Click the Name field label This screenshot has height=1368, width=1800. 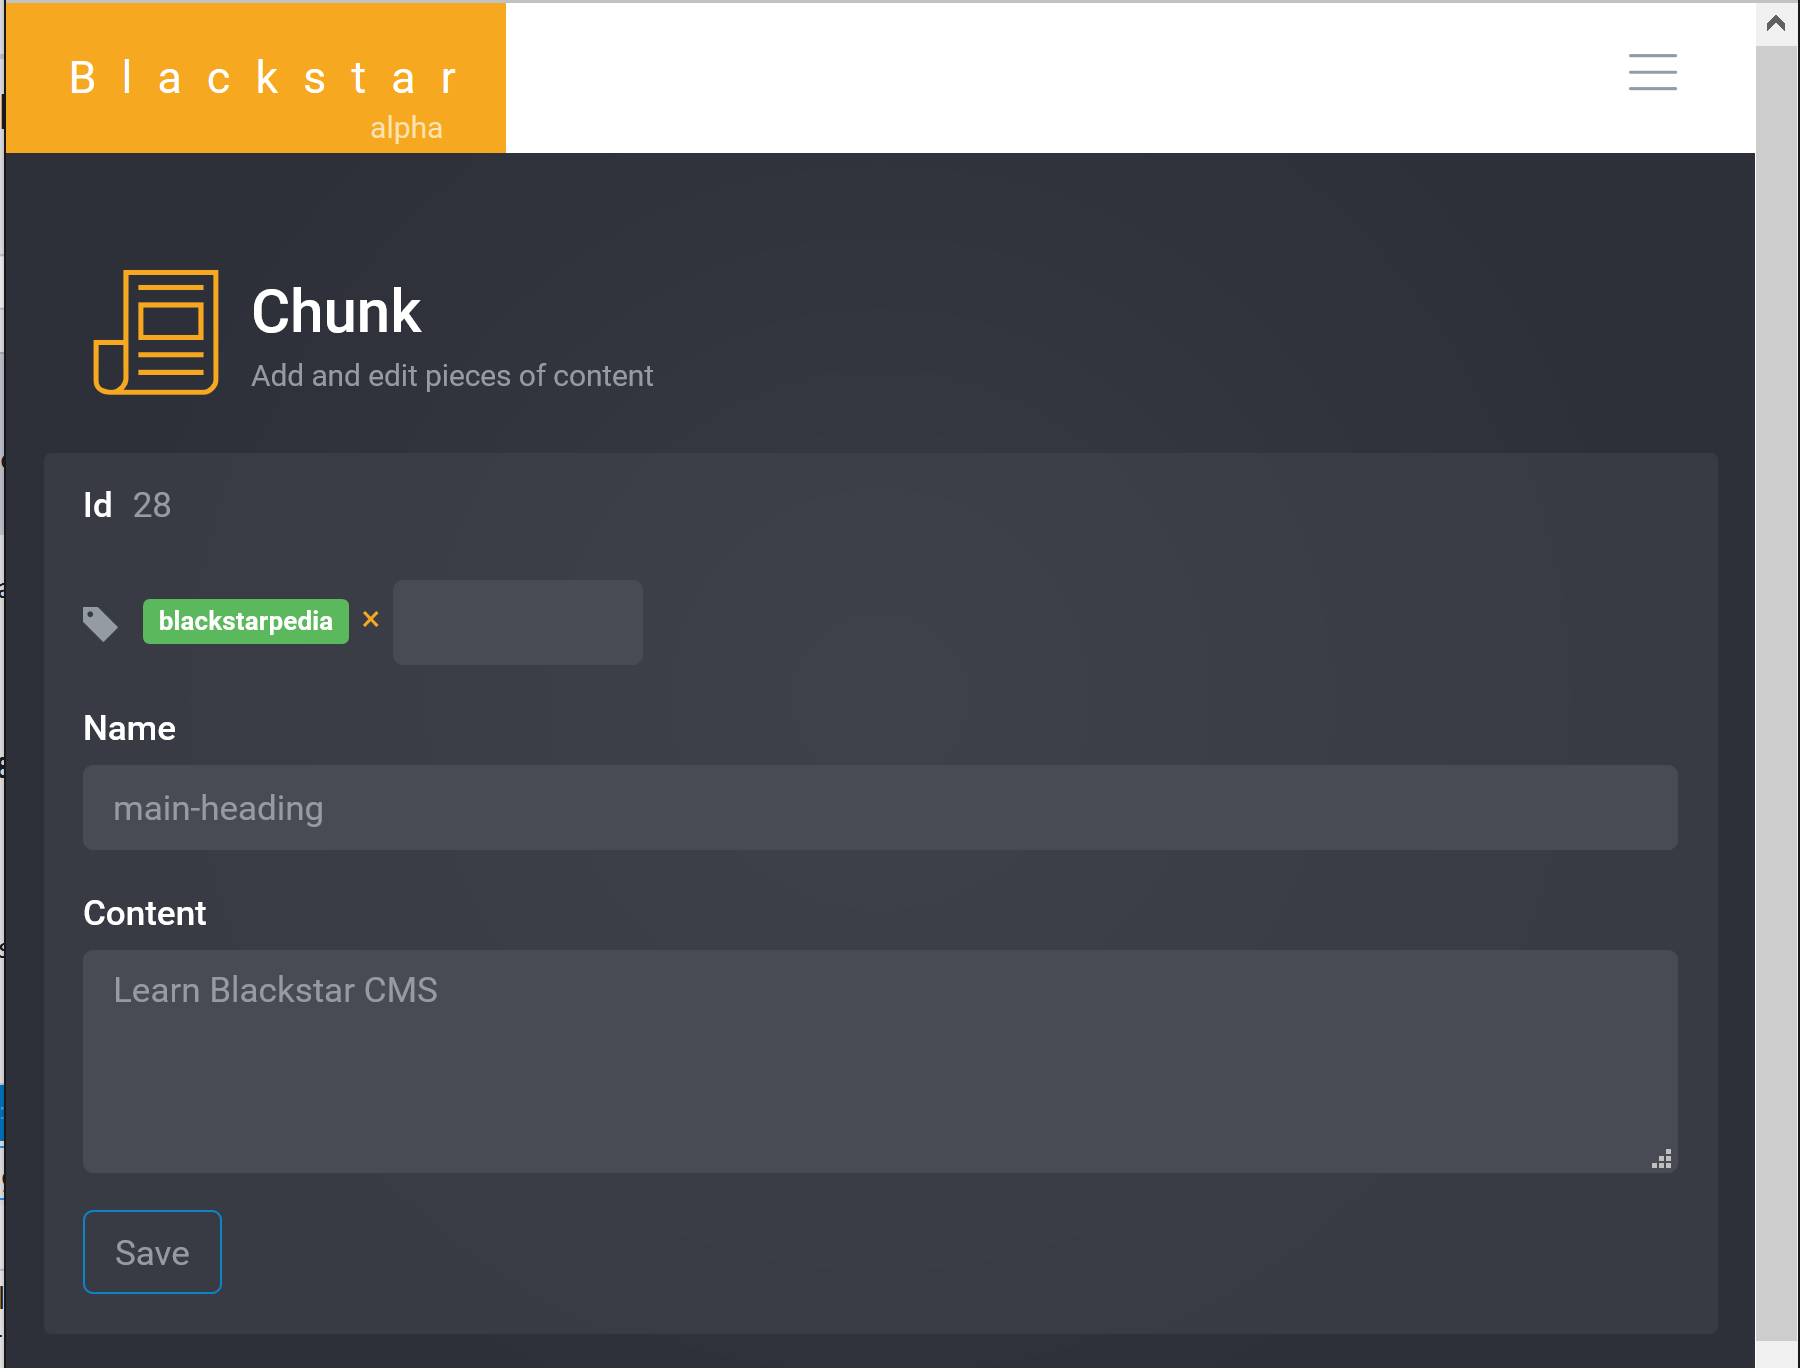[130, 728]
